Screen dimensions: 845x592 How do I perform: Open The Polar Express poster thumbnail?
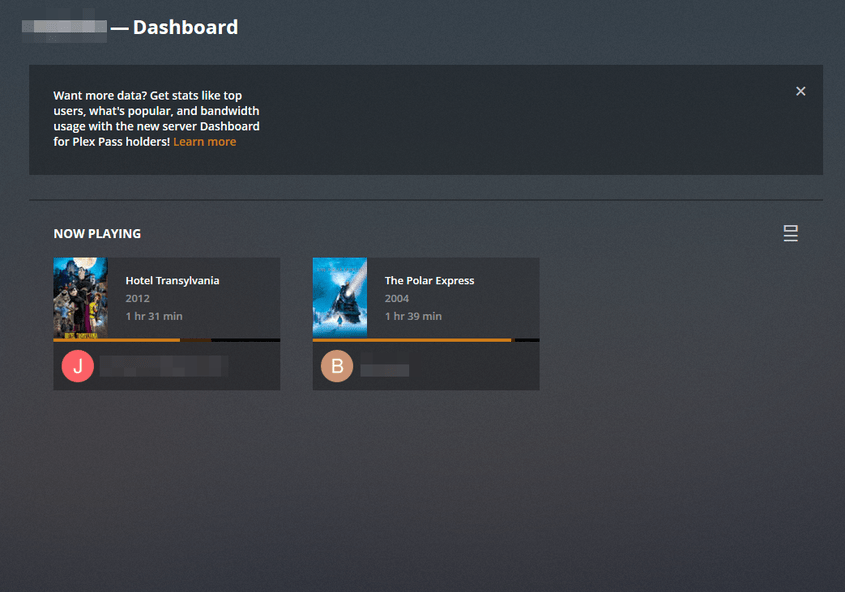click(x=340, y=298)
